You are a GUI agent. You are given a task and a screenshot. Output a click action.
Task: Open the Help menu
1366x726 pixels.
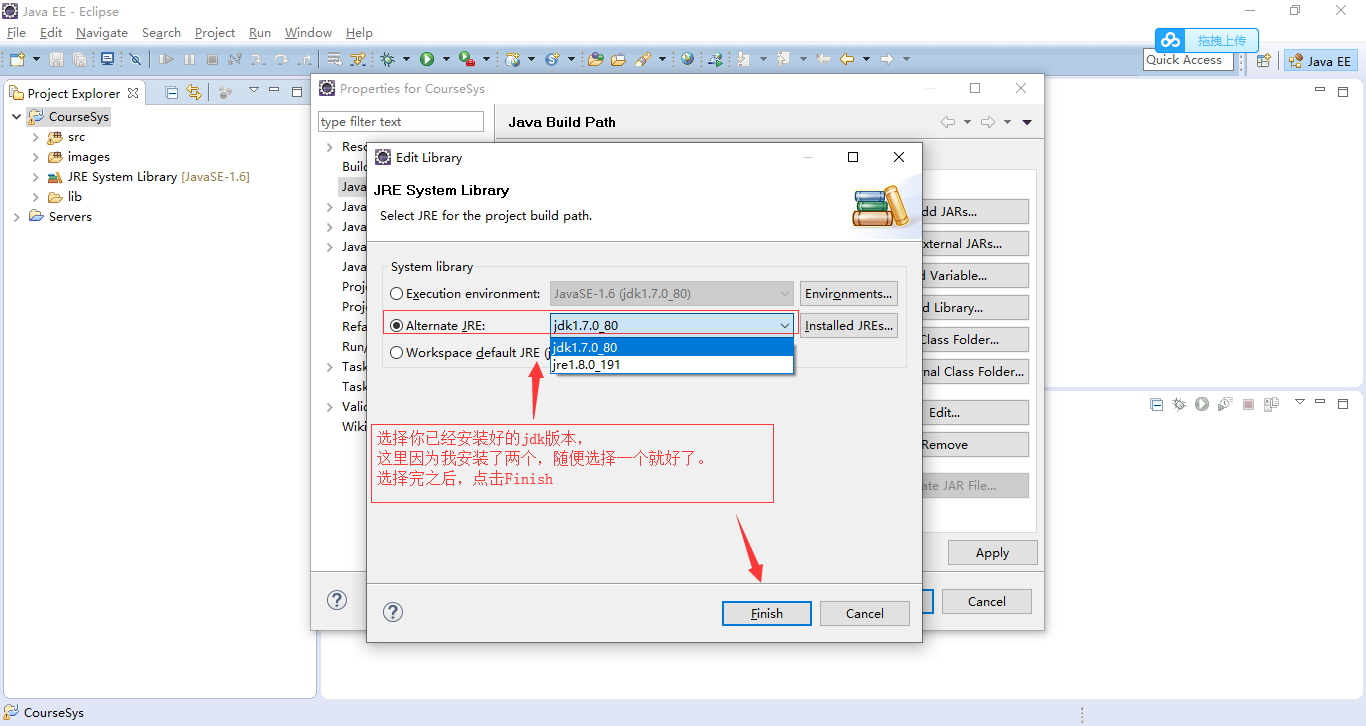(359, 32)
